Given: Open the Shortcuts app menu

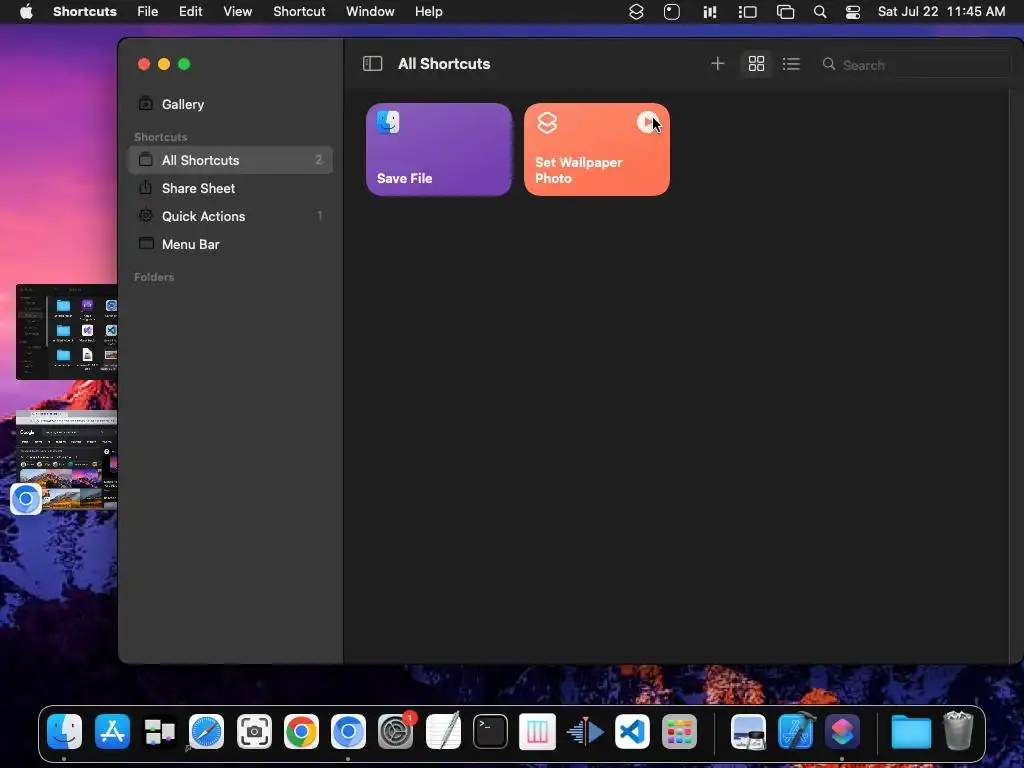Looking at the screenshot, I should [x=85, y=11].
